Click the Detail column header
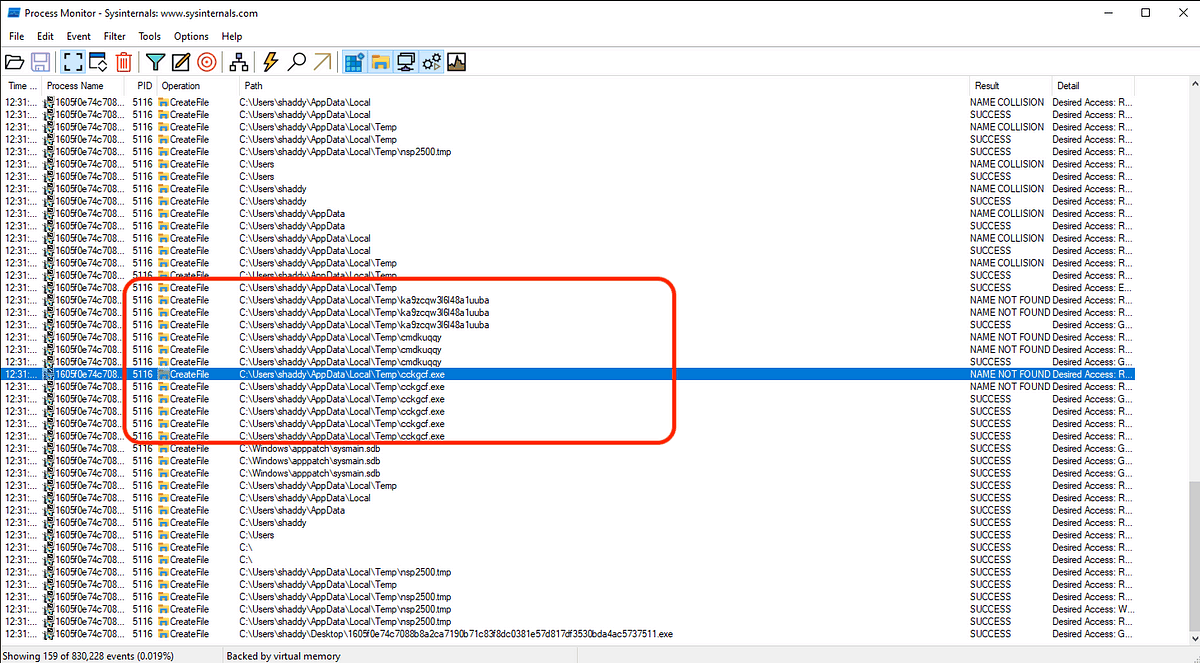The image size is (1200, 663). tap(1093, 86)
